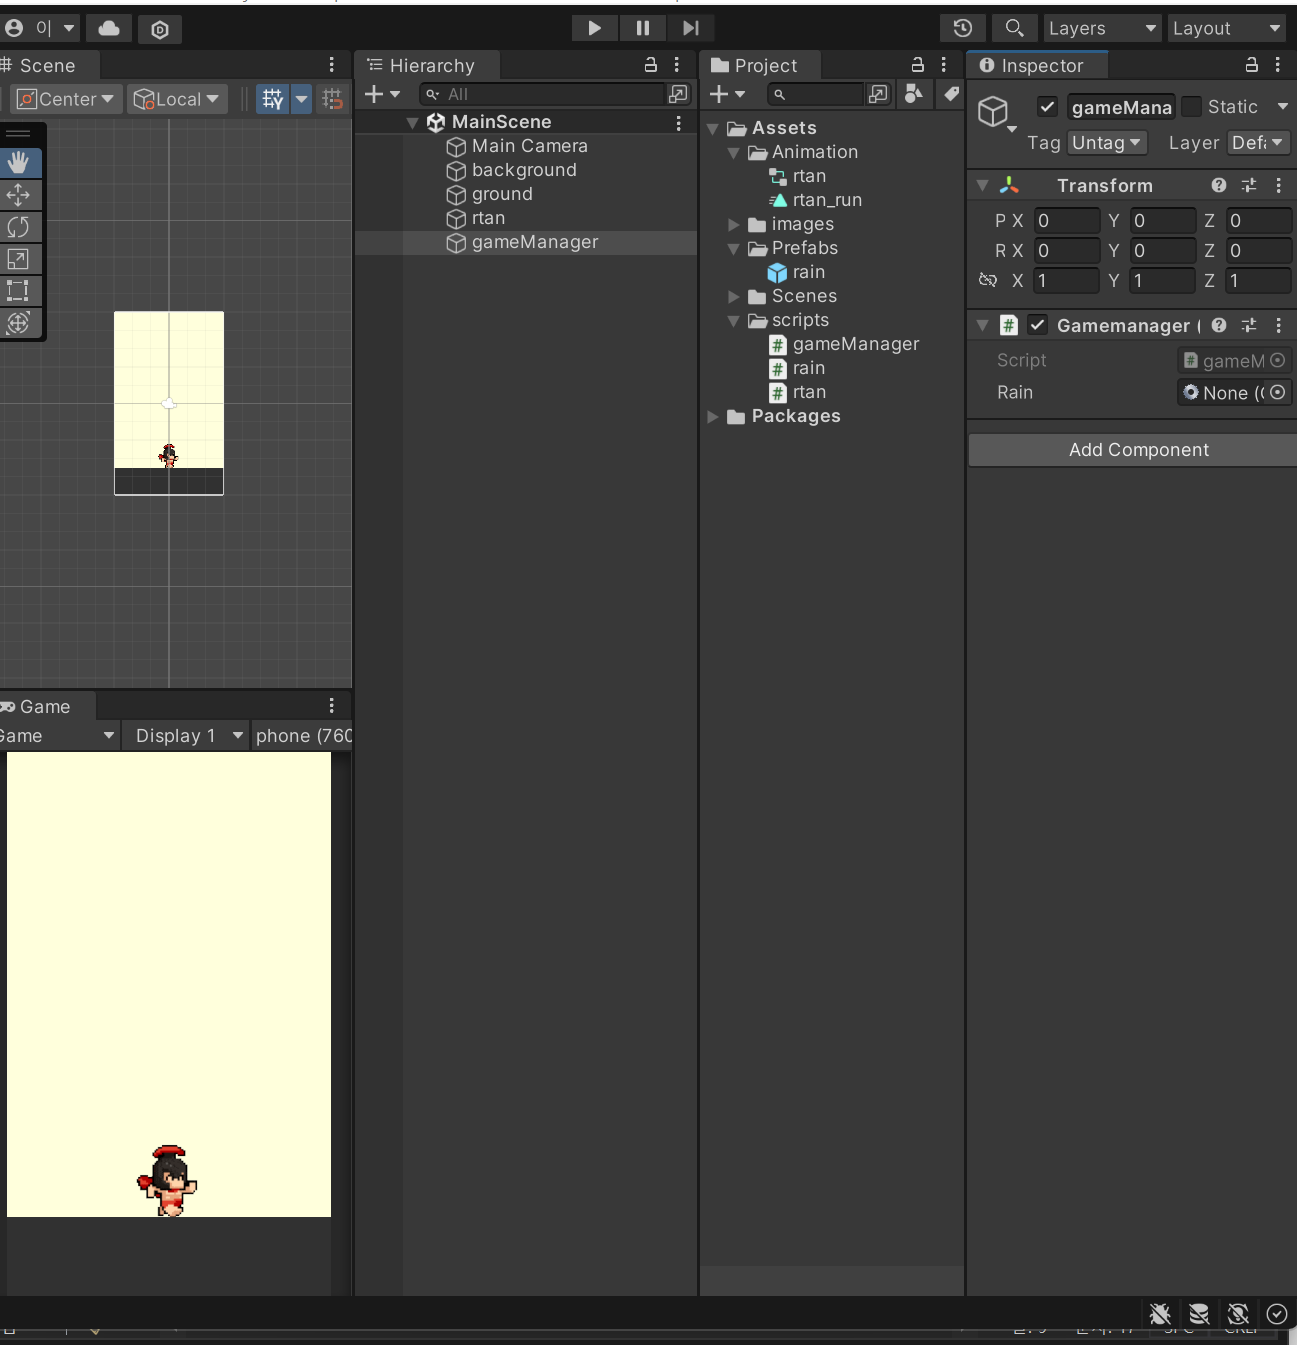Open the Center pivot mode dropdown

[x=66, y=99]
